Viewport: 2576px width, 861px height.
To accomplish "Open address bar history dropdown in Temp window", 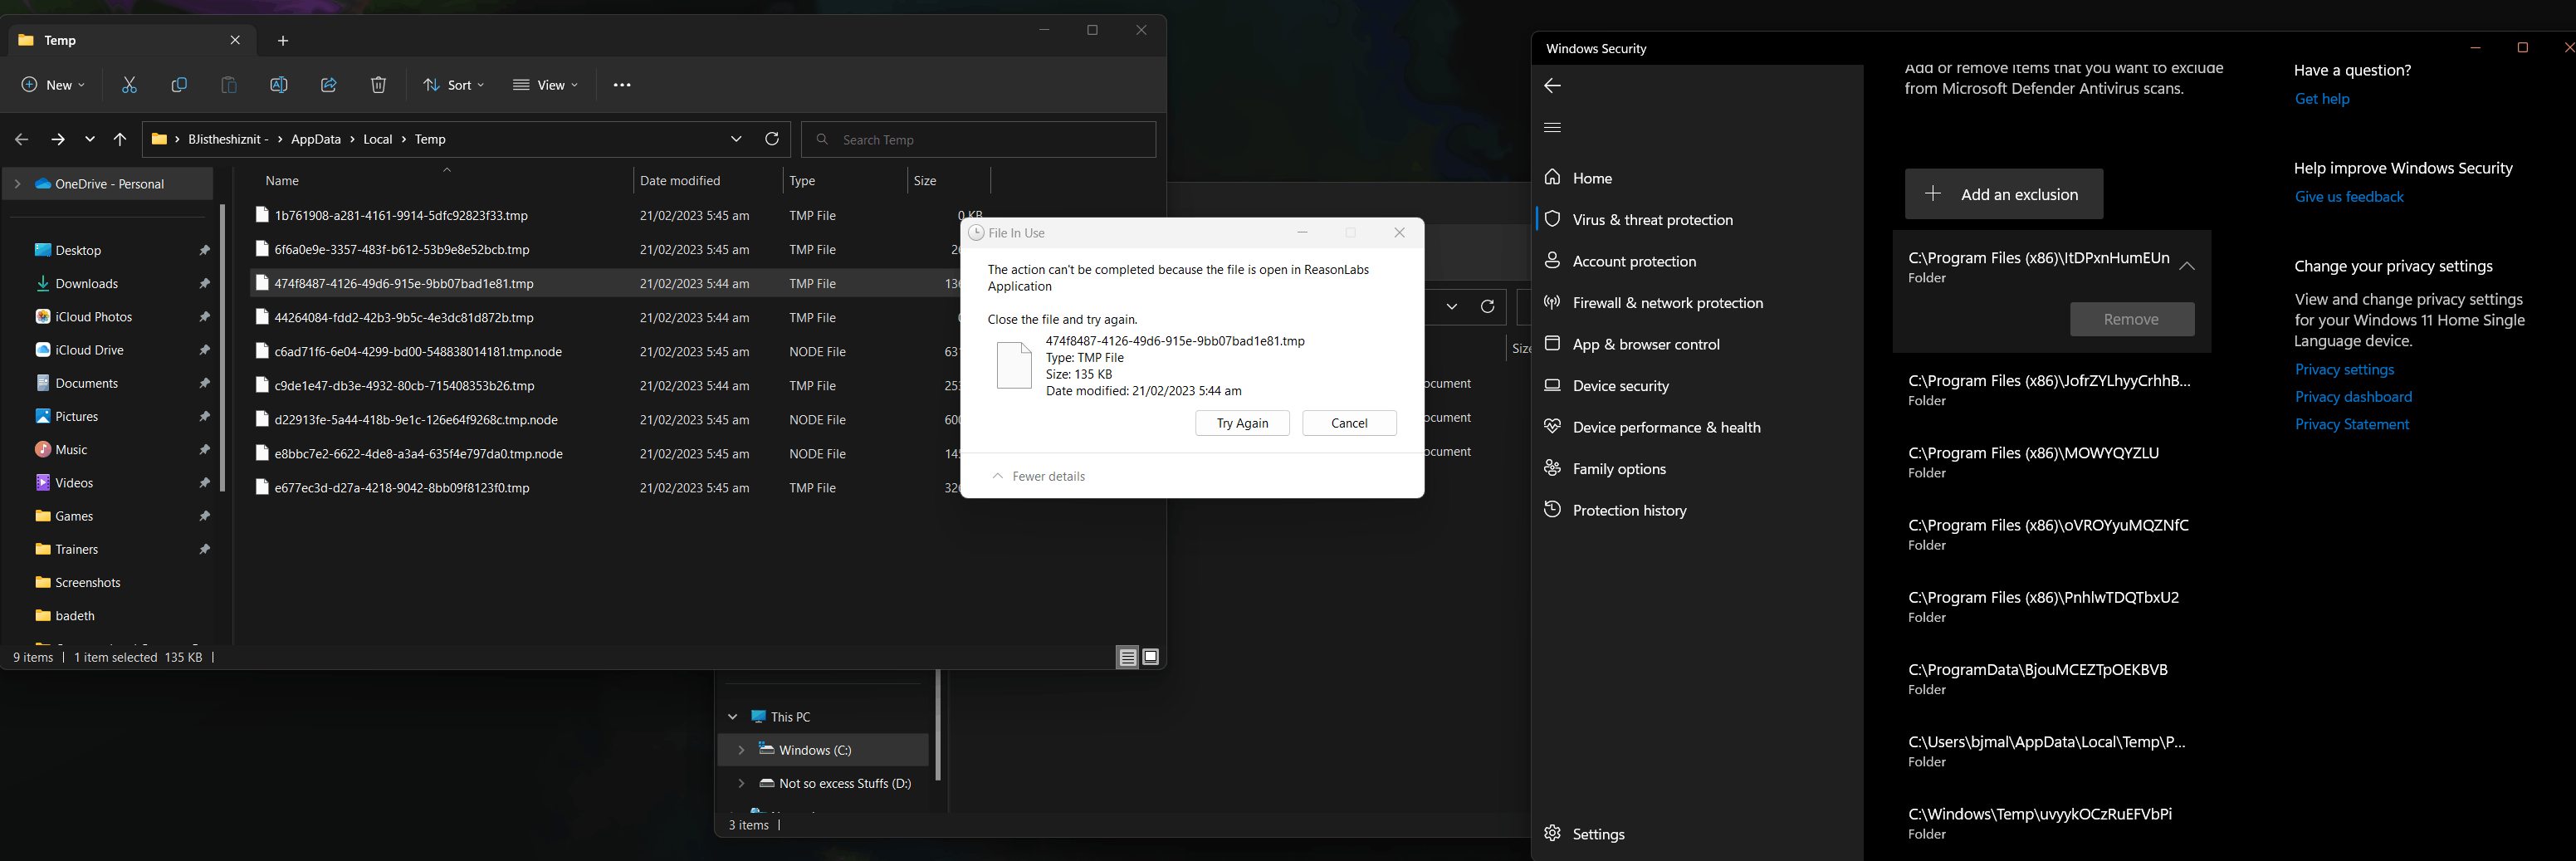I will pyautogui.click(x=736, y=139).
